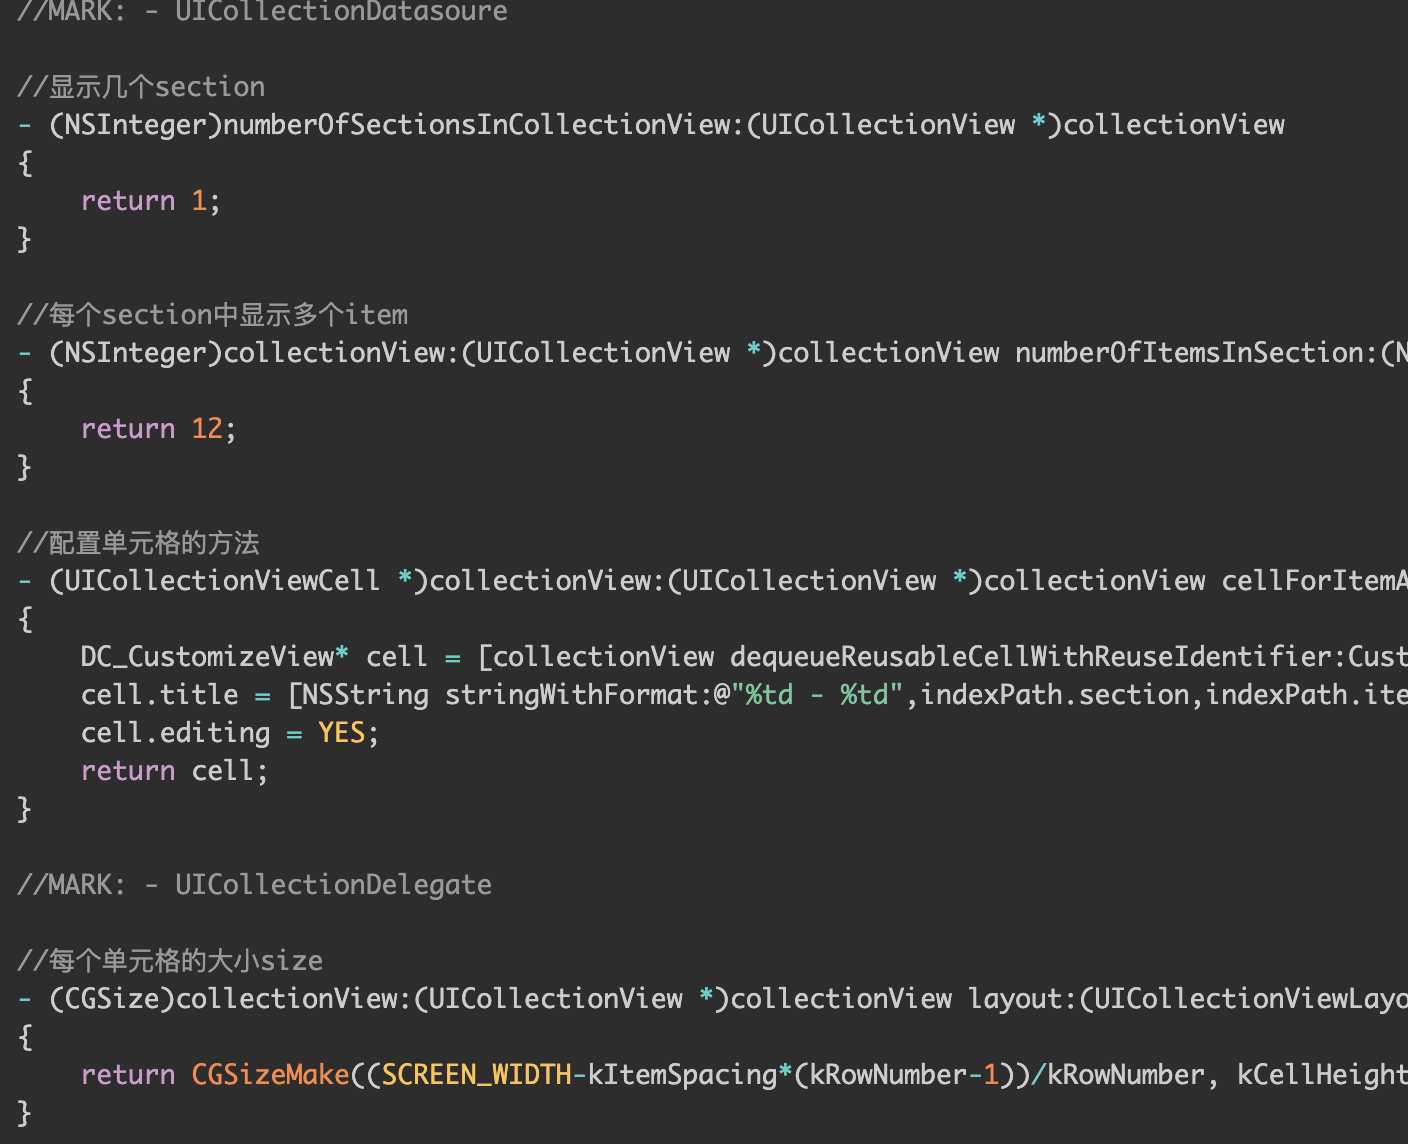Click the comment '//每个单元格的大小size'
This screenshot has height=1144, width=1408.
pyautogui.click(x=170, y=961)
